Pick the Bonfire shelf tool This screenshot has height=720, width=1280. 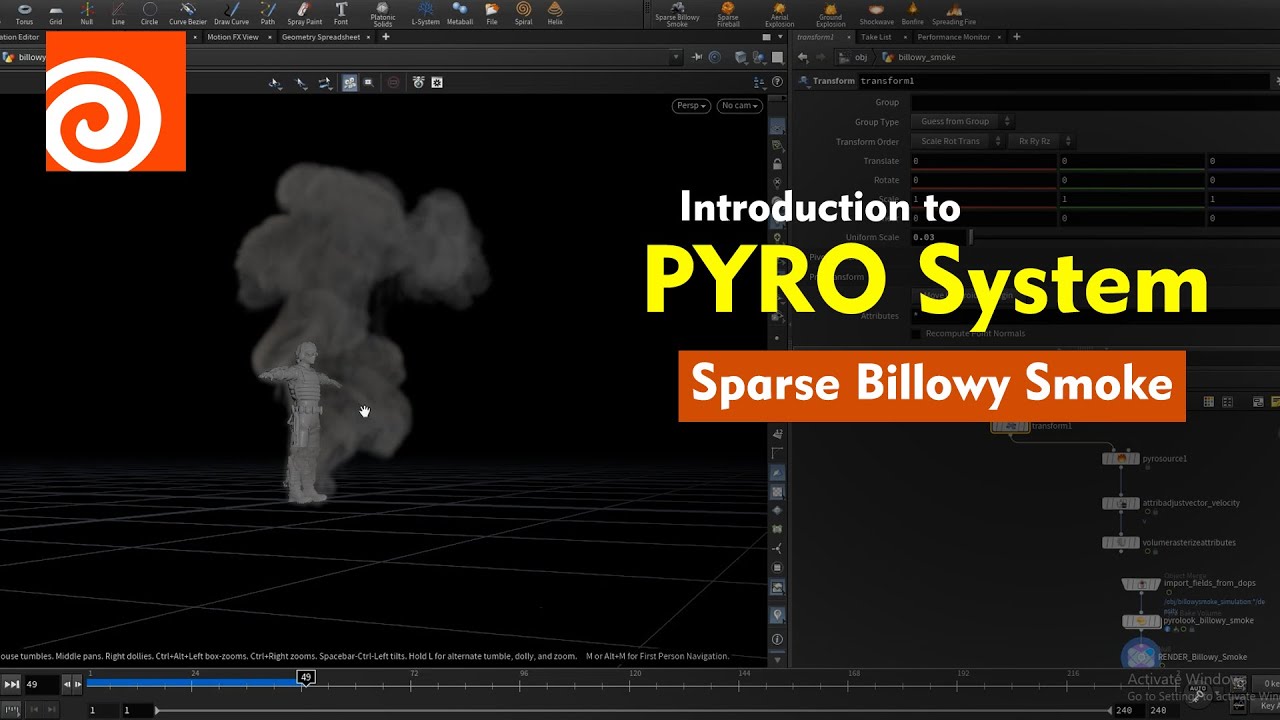pos(912,13)
